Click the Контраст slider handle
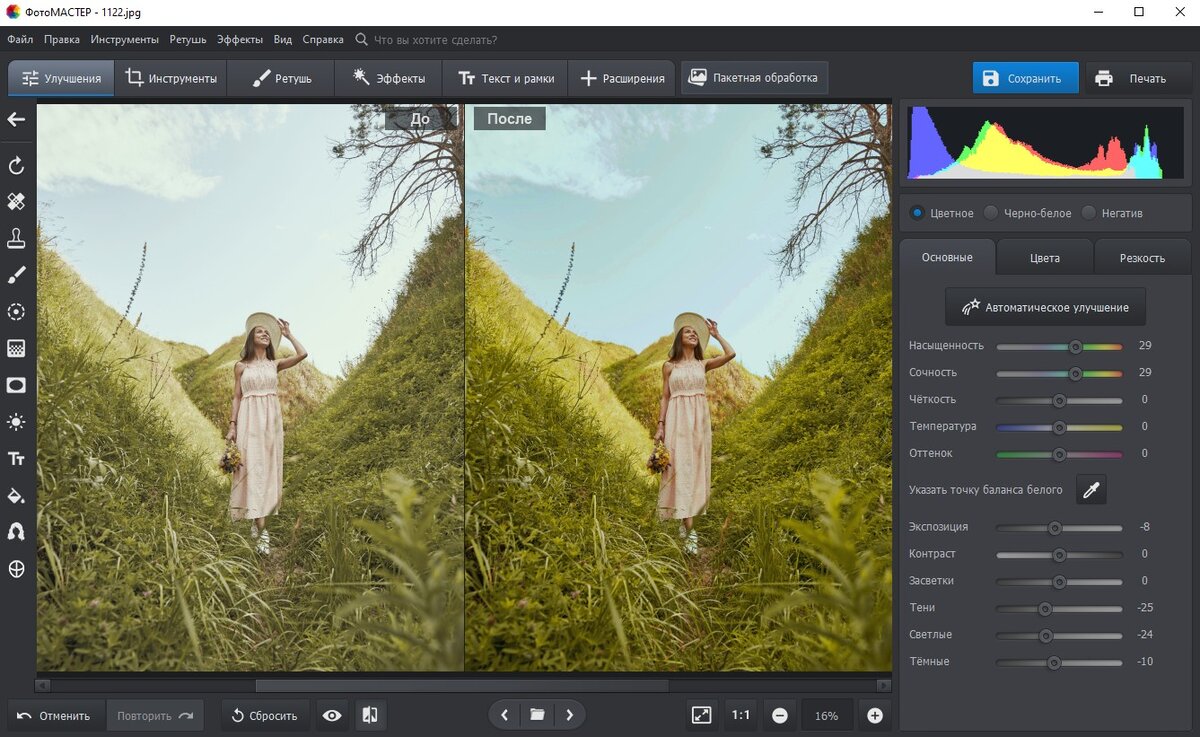Image resolution: width=1200 pixels, height=737 pixels. coord(1058,554)
